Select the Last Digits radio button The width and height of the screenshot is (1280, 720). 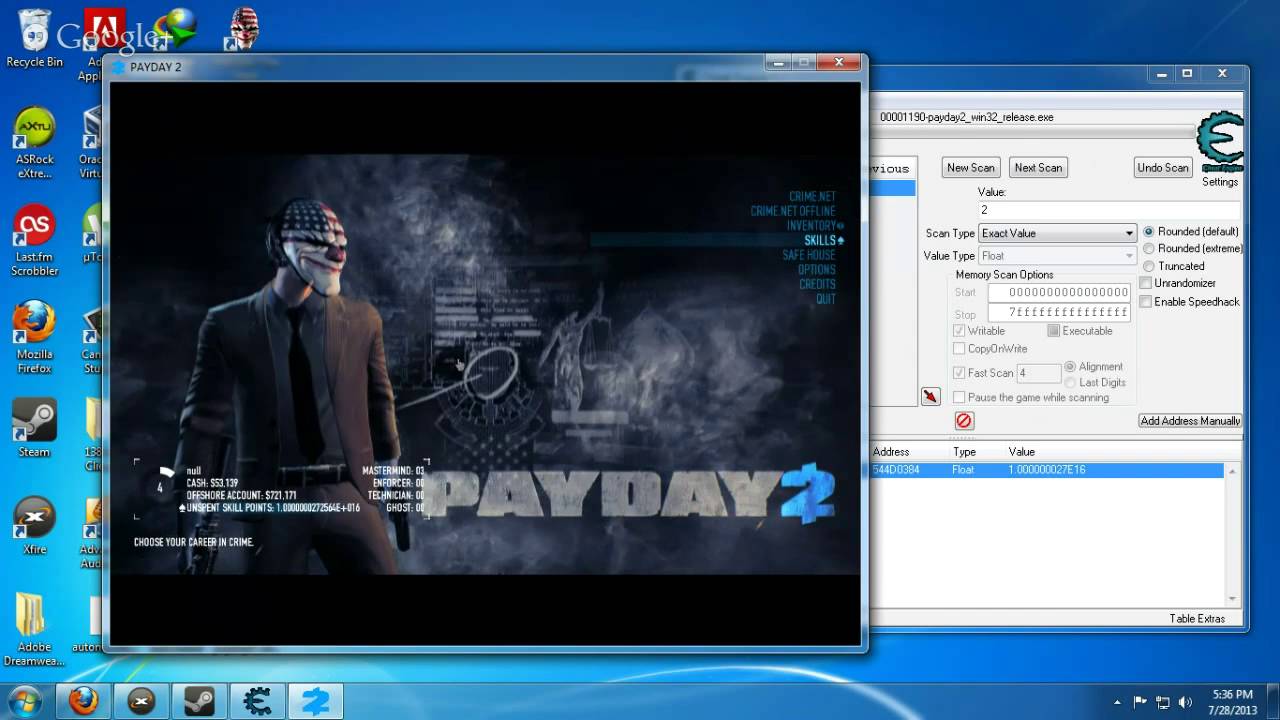(1070, 382)
